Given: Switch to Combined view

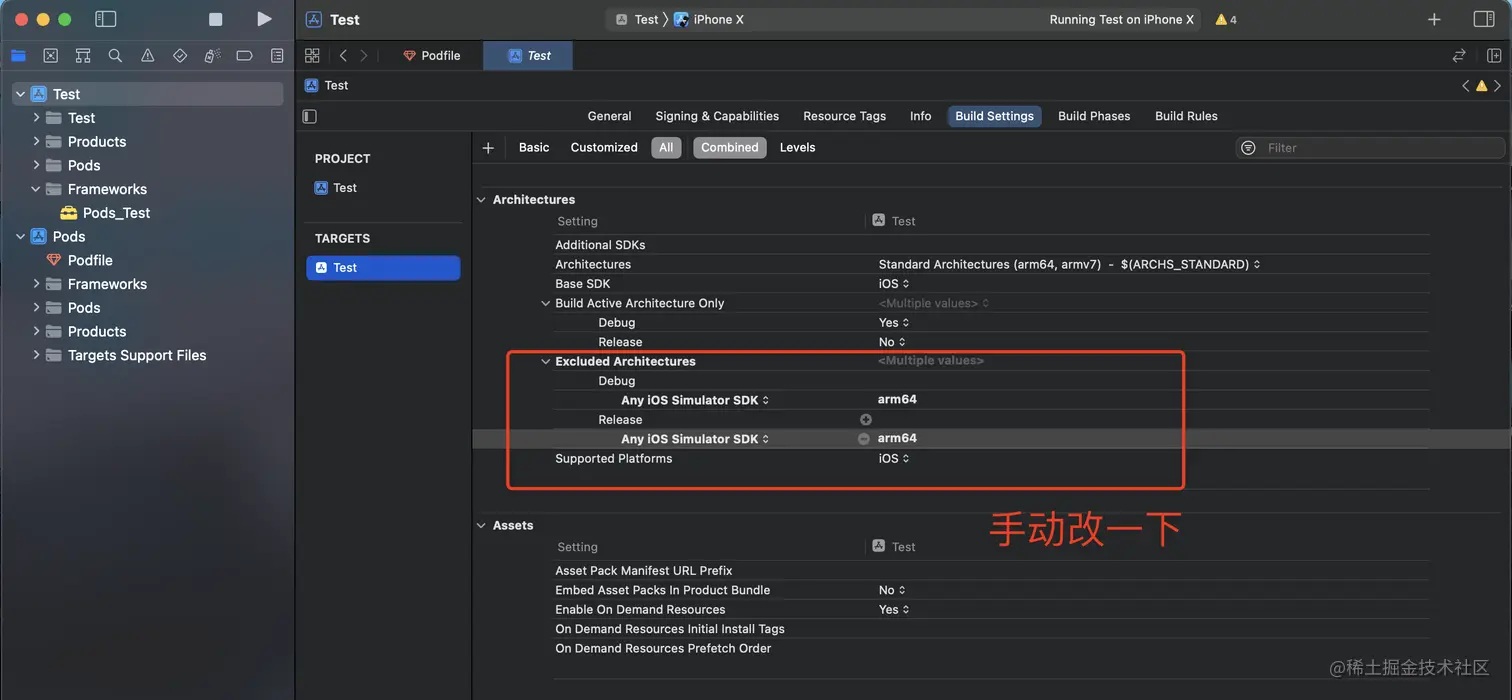Looking at the screenshot, I should pyautogui.click(x=730, y=147).
